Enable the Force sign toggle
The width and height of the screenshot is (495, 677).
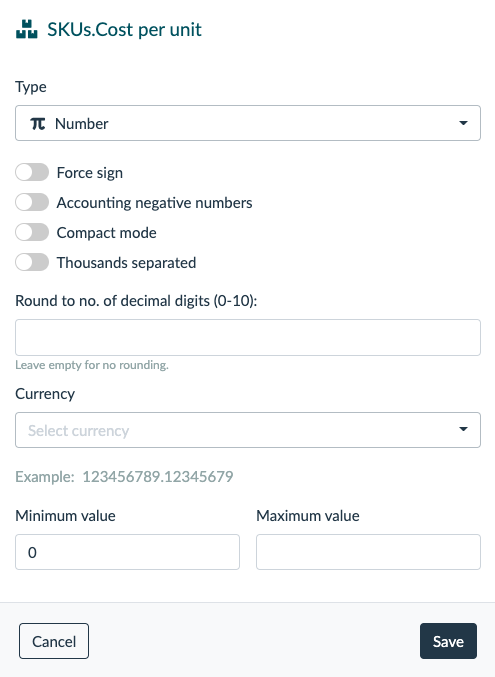(x=32, y=172)
